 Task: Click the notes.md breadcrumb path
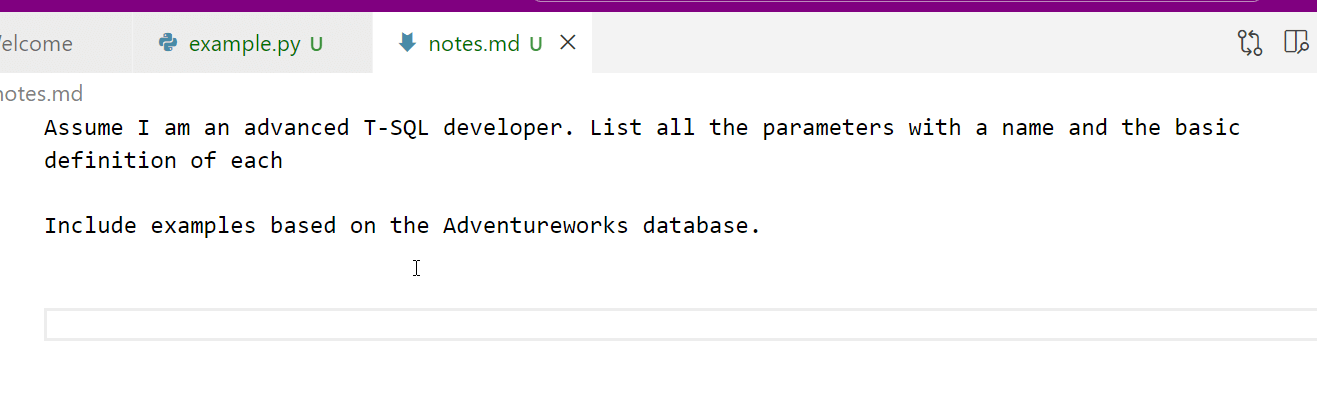pos(40,94)
